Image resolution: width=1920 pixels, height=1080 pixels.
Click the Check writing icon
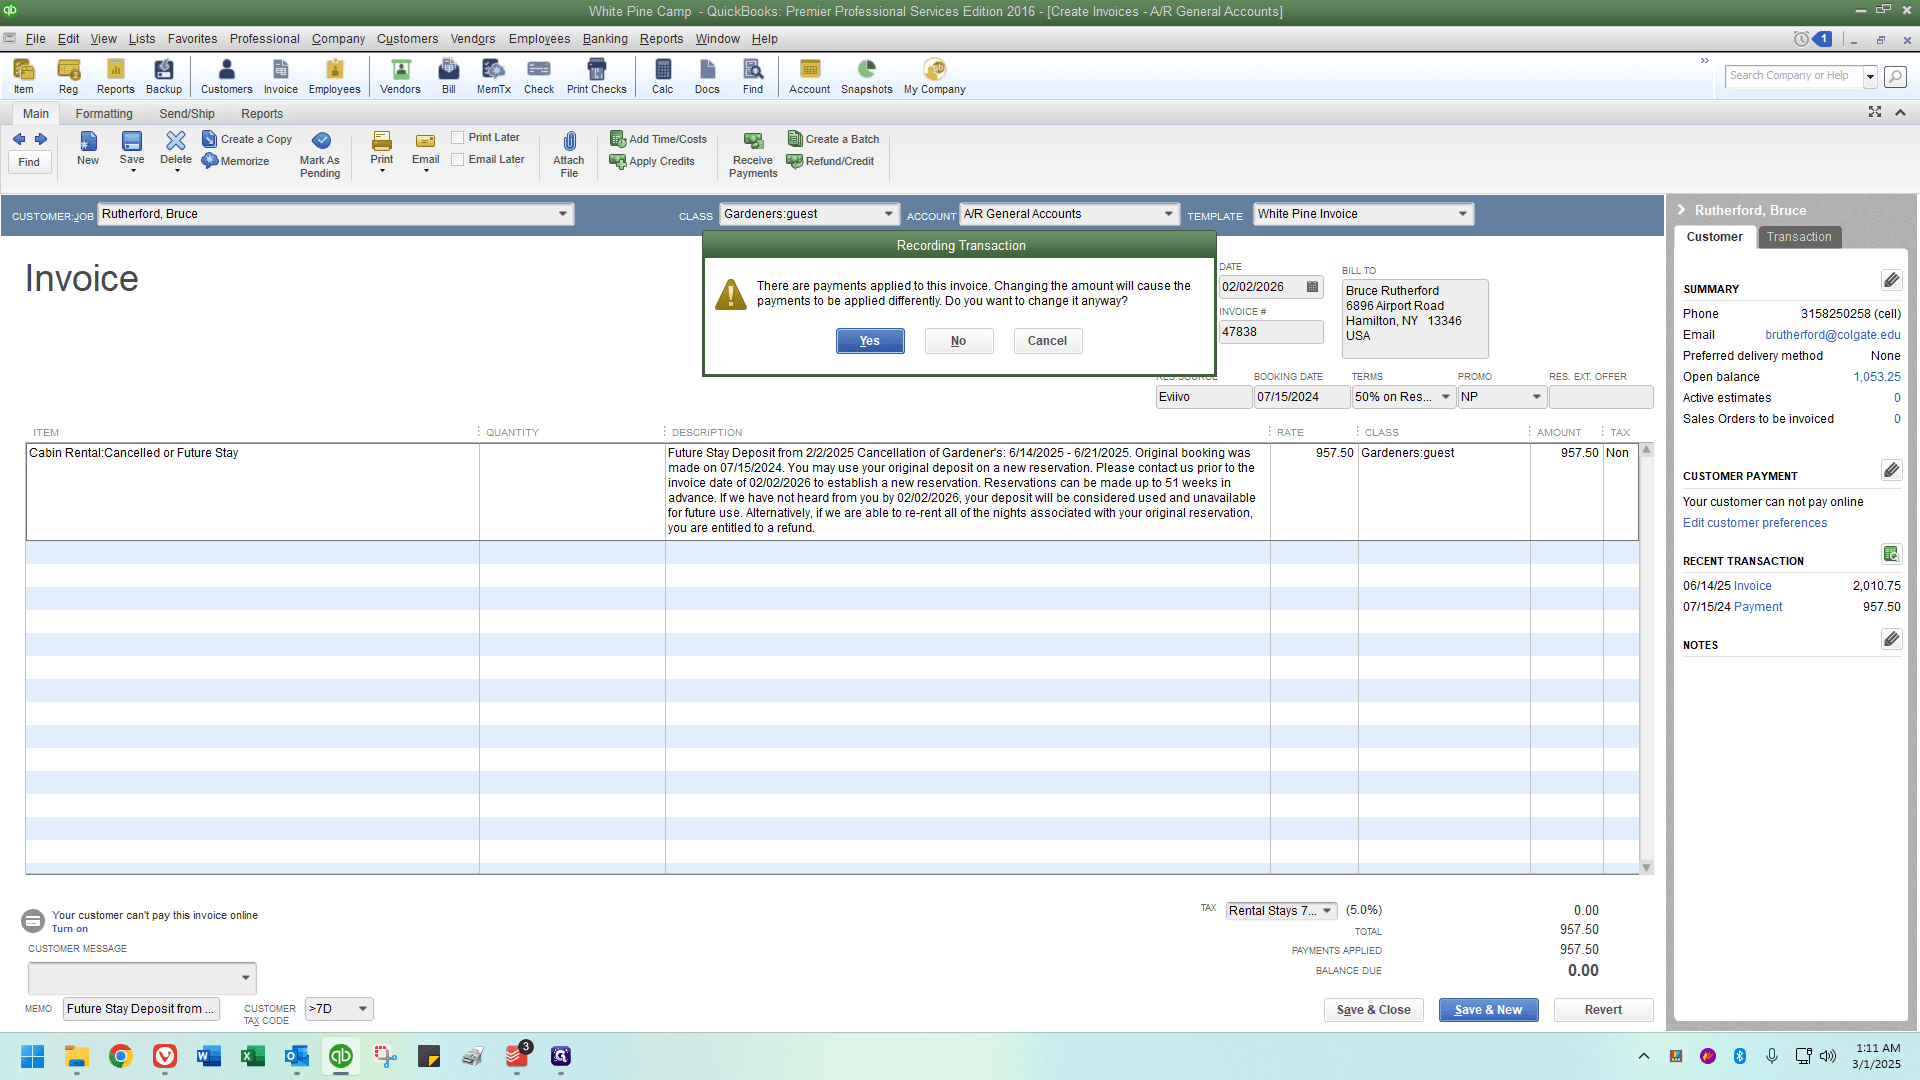point(539,76)
